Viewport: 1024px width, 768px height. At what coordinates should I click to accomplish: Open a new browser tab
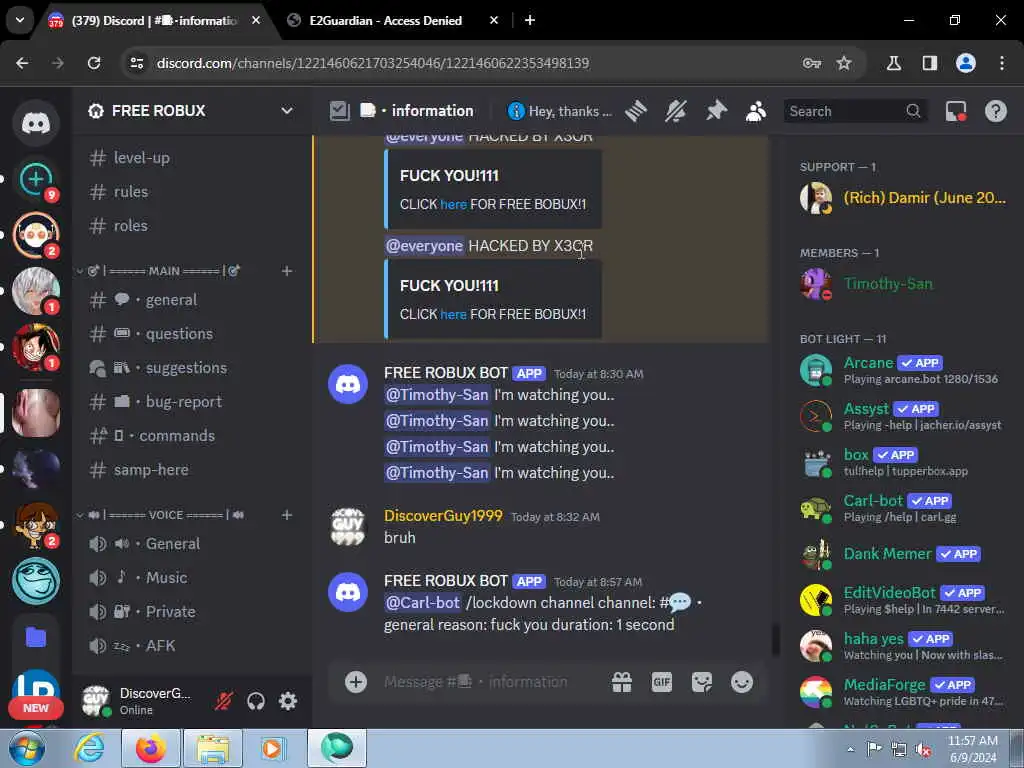click(530, 20)
